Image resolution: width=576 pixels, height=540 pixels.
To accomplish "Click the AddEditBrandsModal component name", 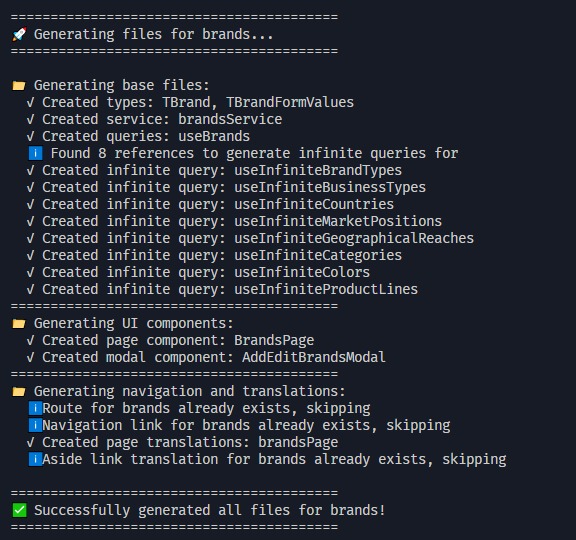I will point(314,357).
